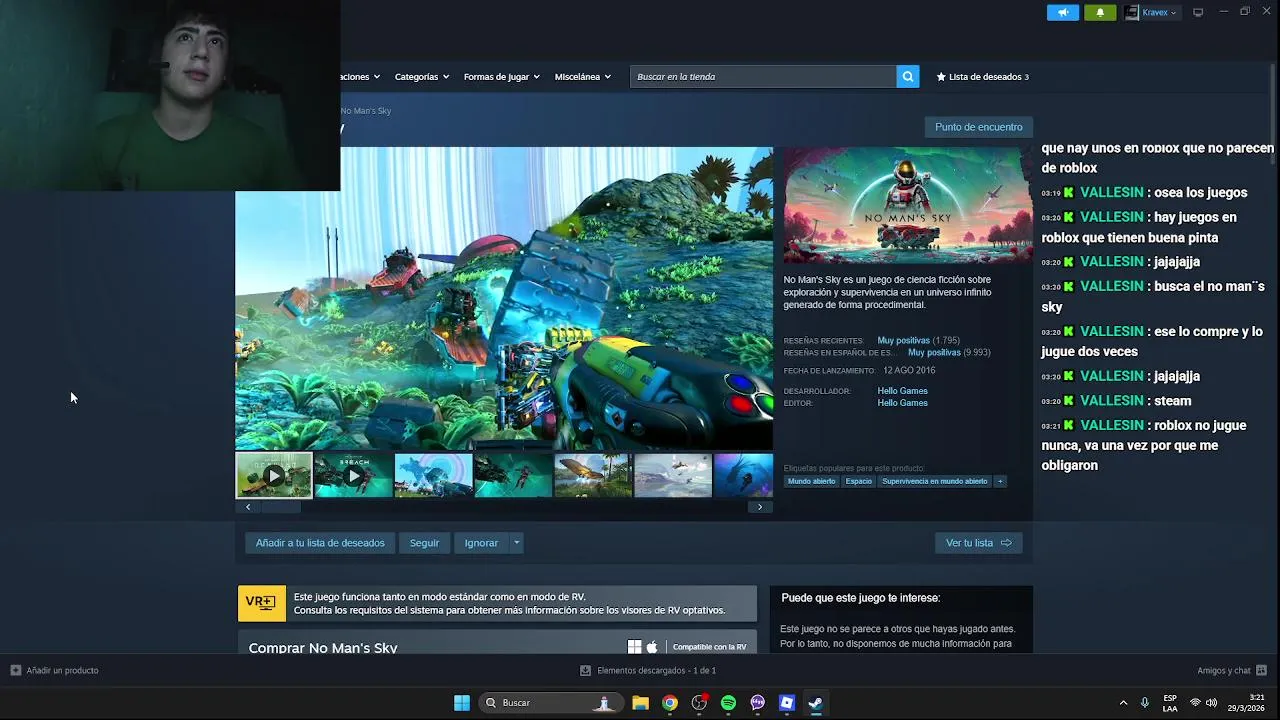Open Wi-Fi network tray icon
This screenshot has width=1280, height=720.
click(x=1195, y=703)
